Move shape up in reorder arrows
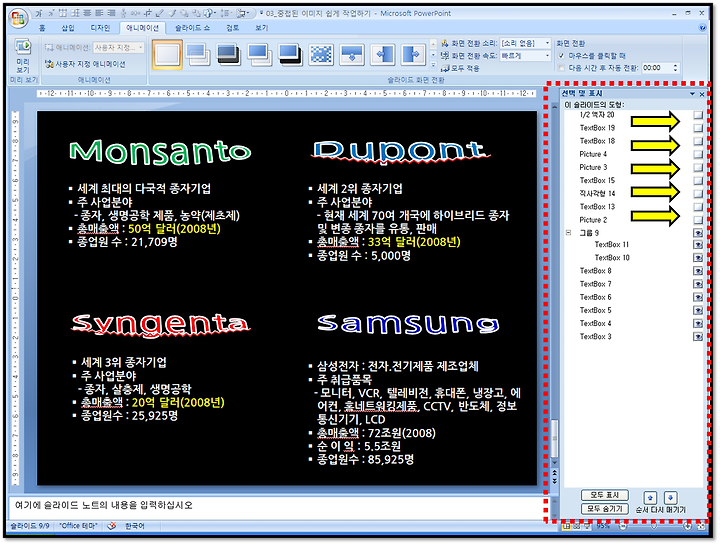The width and height of the screenshot is (720, 545). click(x=650, y=498)
